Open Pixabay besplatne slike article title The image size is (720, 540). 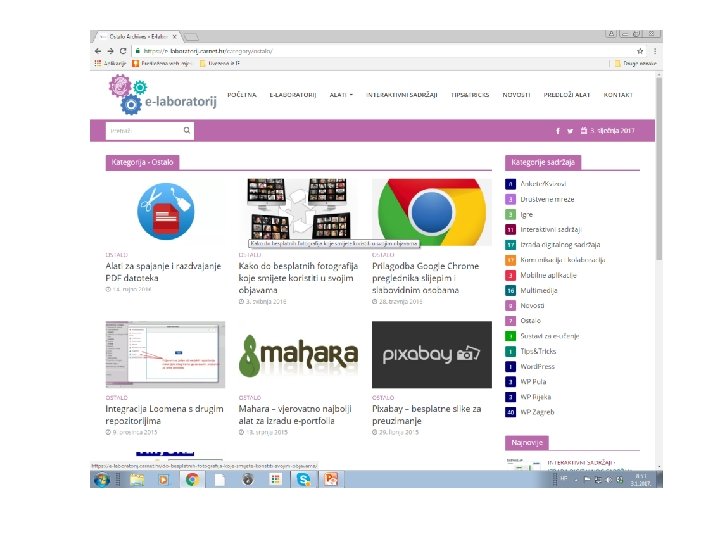427,415
